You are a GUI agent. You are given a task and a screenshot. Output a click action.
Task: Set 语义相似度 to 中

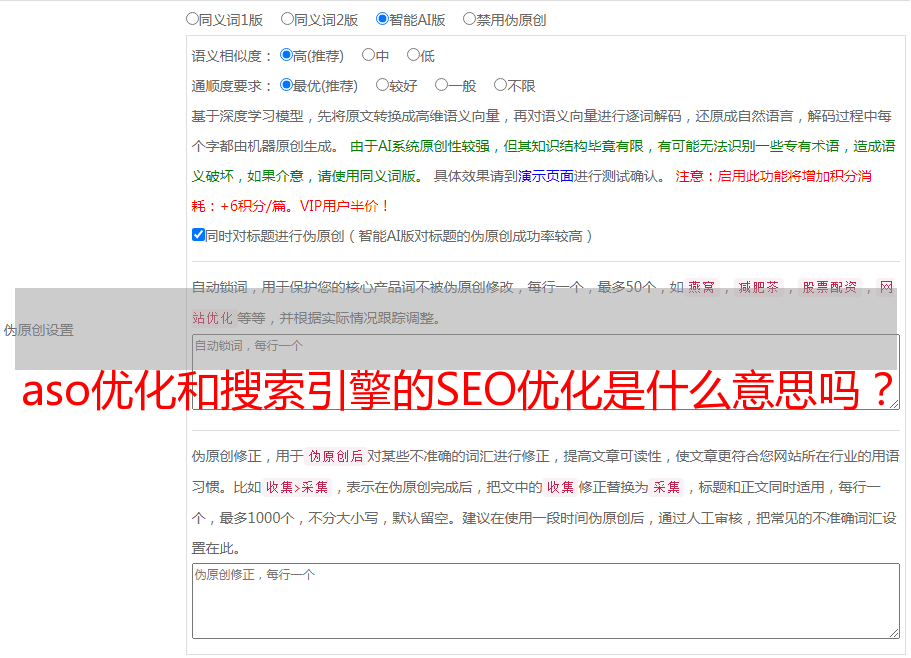[368, 55]
